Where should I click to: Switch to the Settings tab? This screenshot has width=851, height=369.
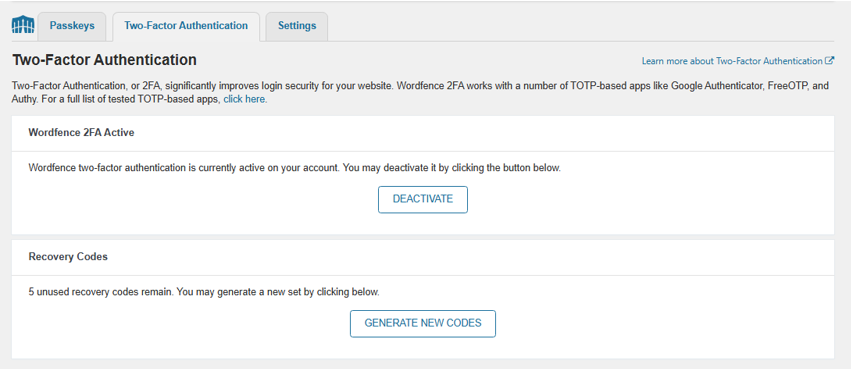[x=297, y=26]
